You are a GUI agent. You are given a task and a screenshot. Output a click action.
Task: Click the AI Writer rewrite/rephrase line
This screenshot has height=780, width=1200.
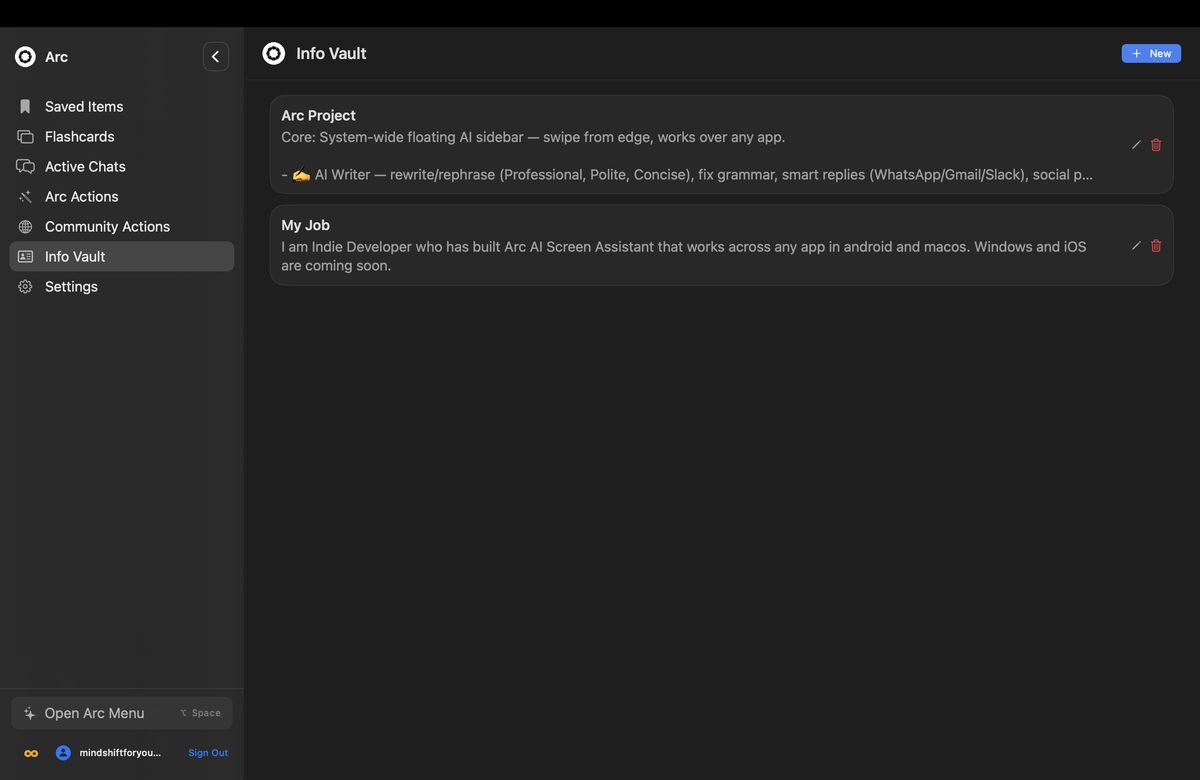[687, 174]
